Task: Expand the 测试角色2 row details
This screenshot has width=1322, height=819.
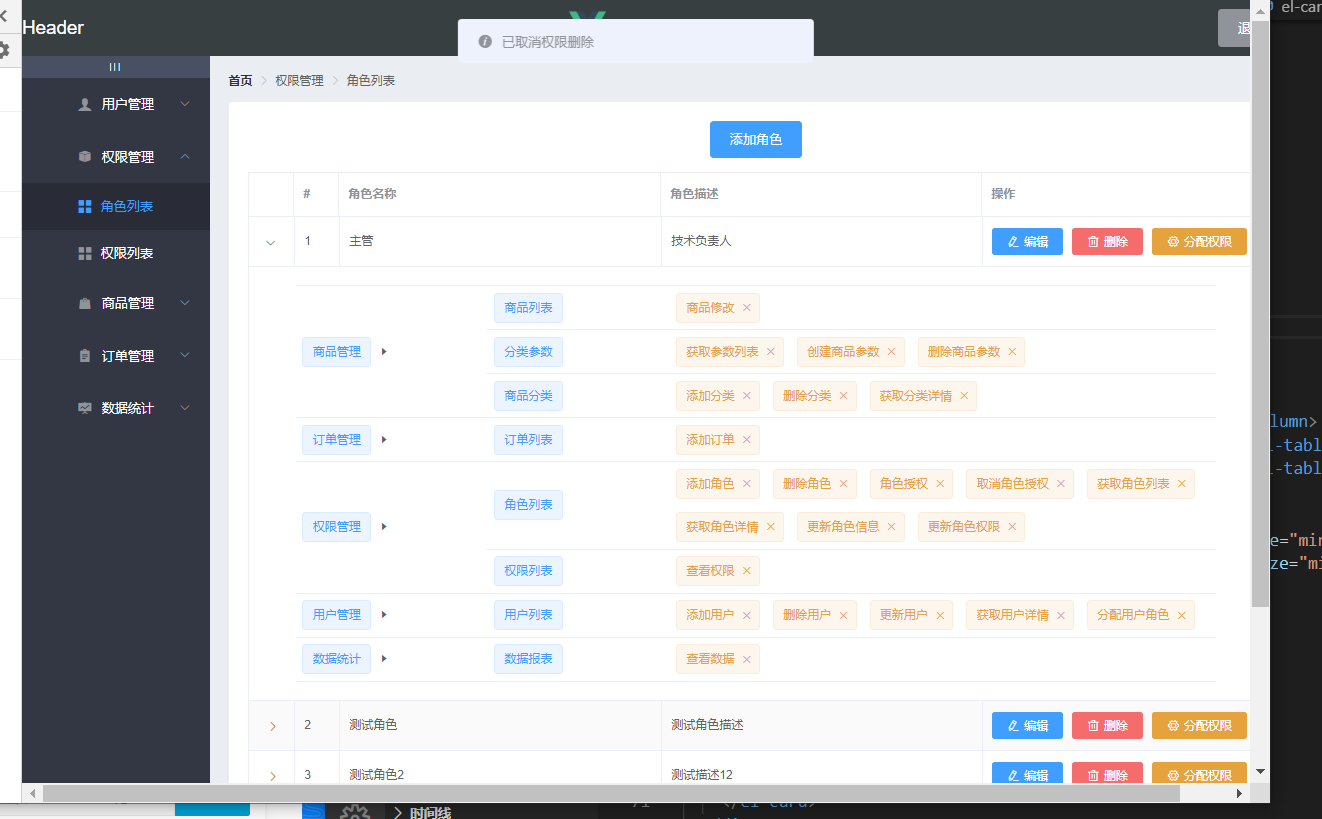Action: [x=272, y=776]
